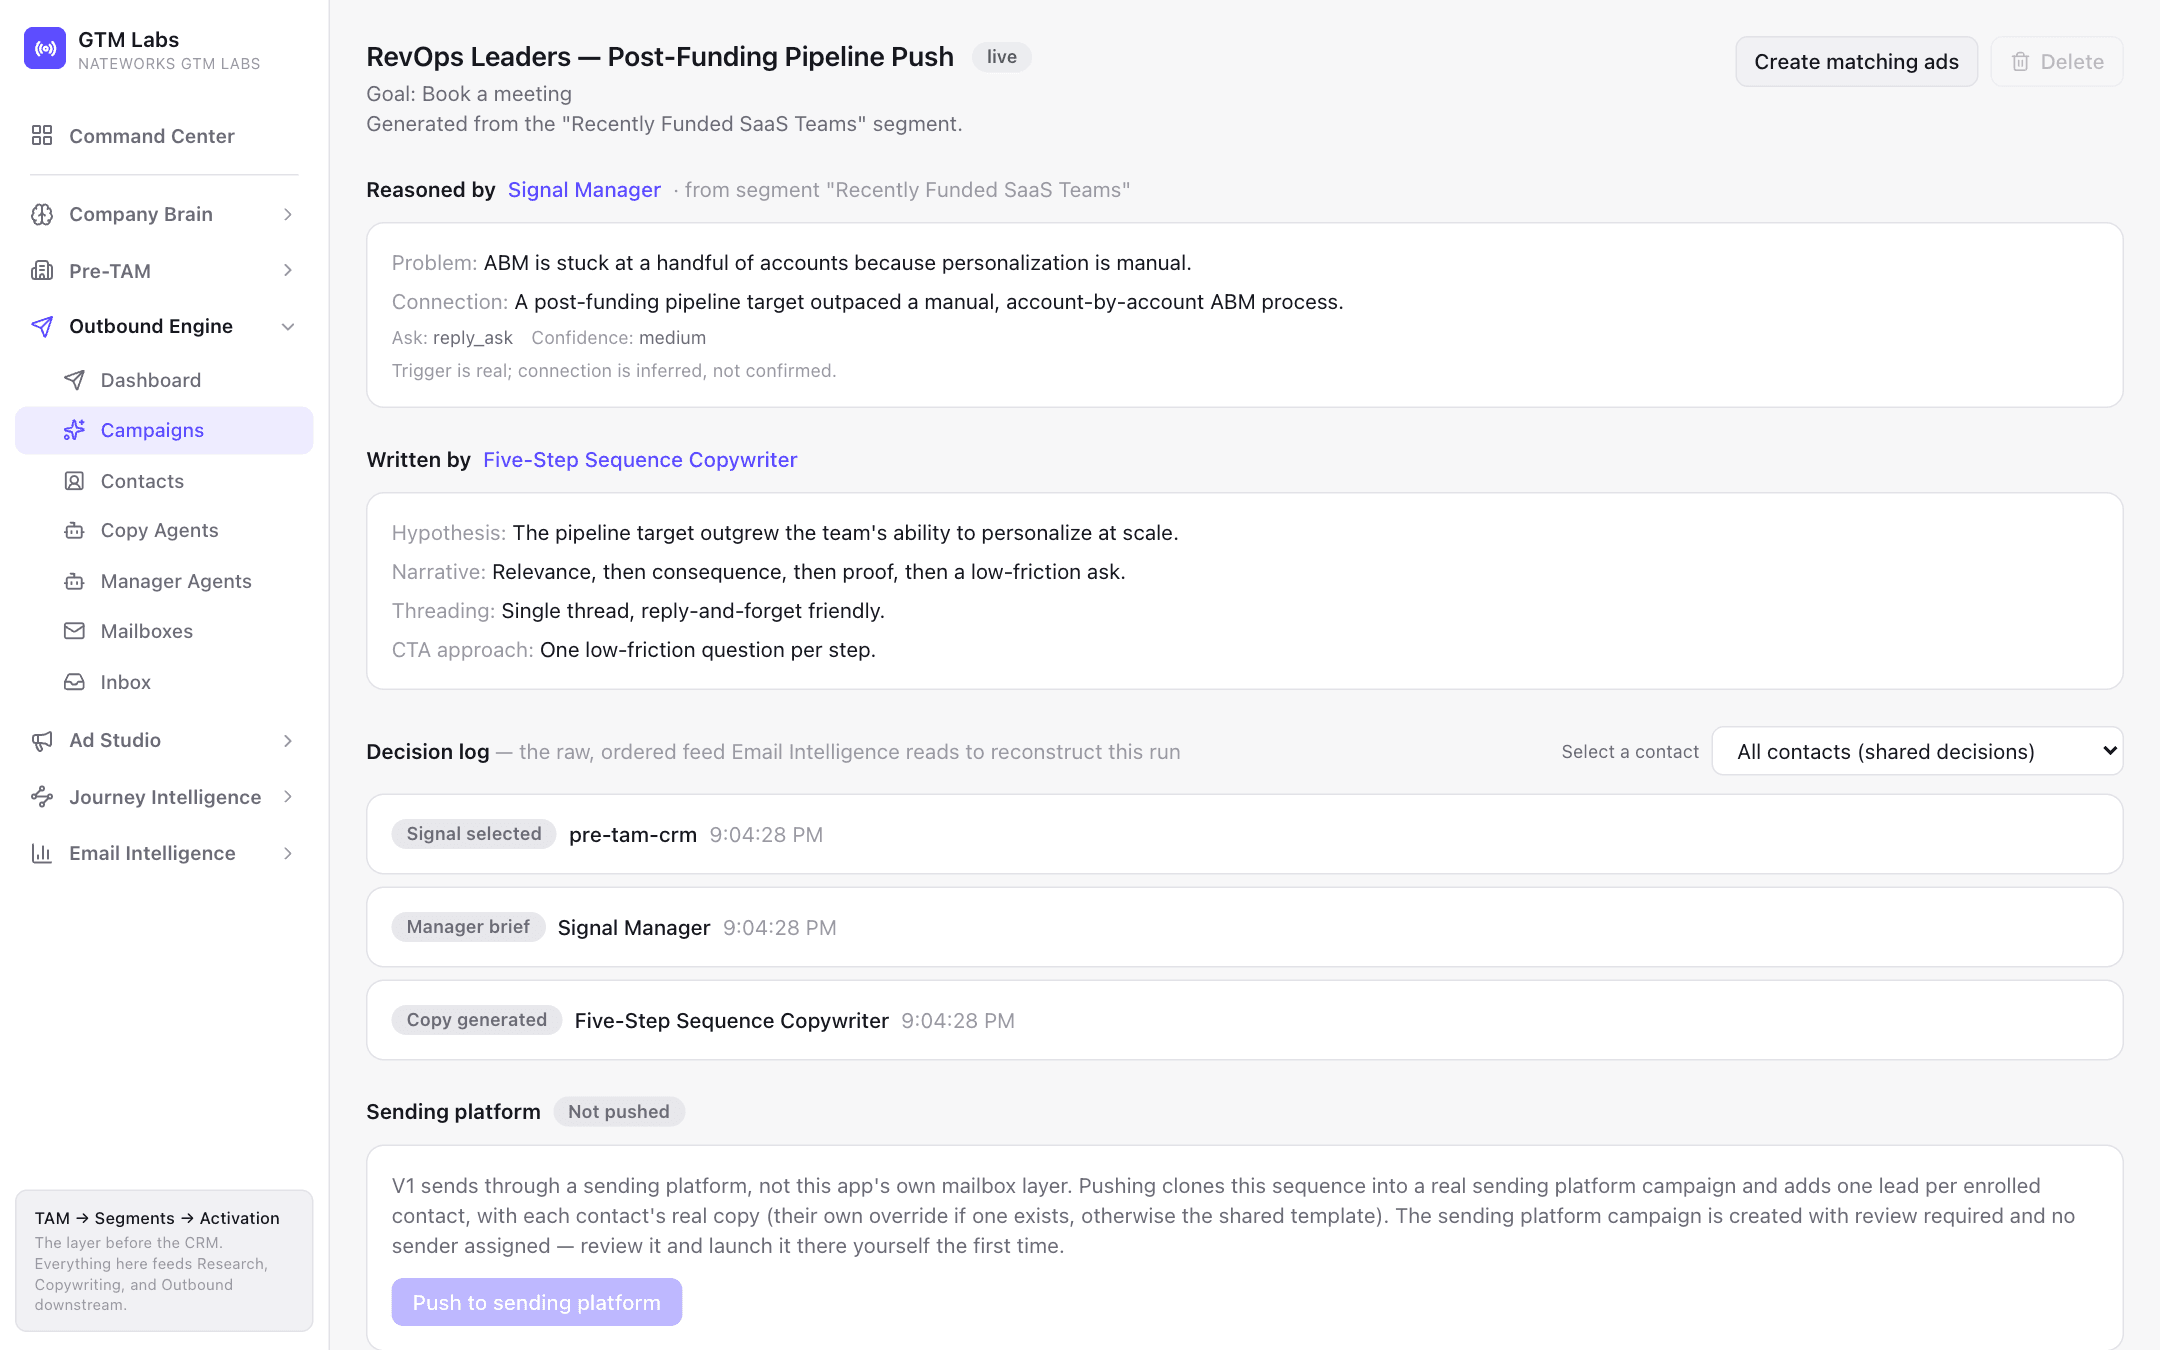This screenshot has height=1350, width=2160.
Task: Click the trash icon in Delete button
Action: point(2020,62)
